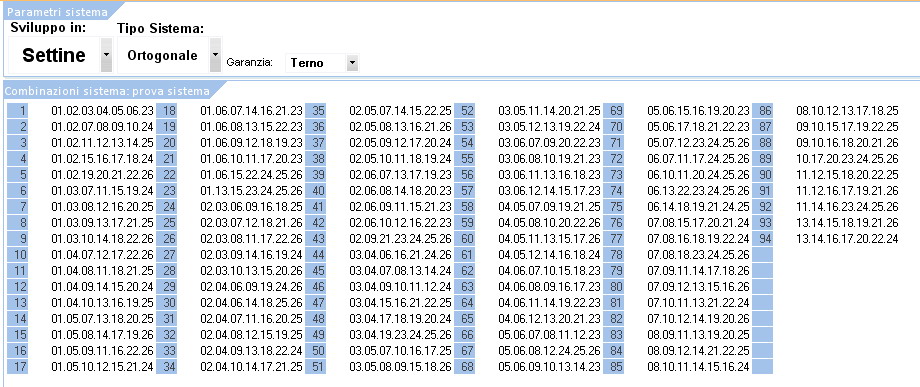Select combination 02.04.10.14.17.21.25
This screenshot has width=920, height=387.
pyautogui.click(x=252, y=367)
